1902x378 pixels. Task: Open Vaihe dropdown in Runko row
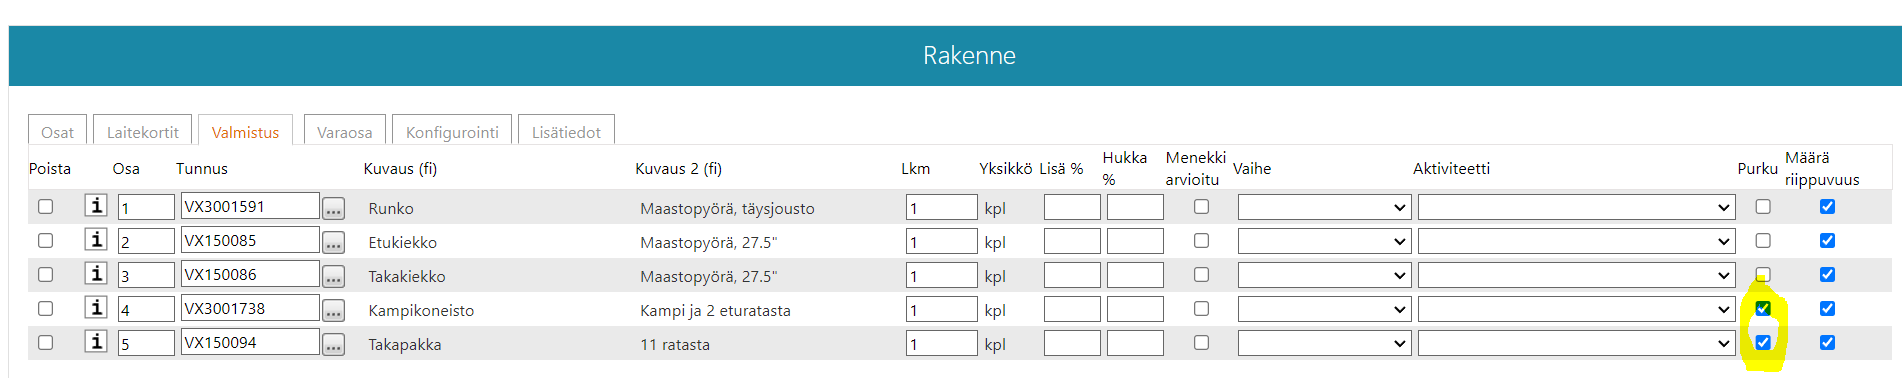(x=1324, y=208)
